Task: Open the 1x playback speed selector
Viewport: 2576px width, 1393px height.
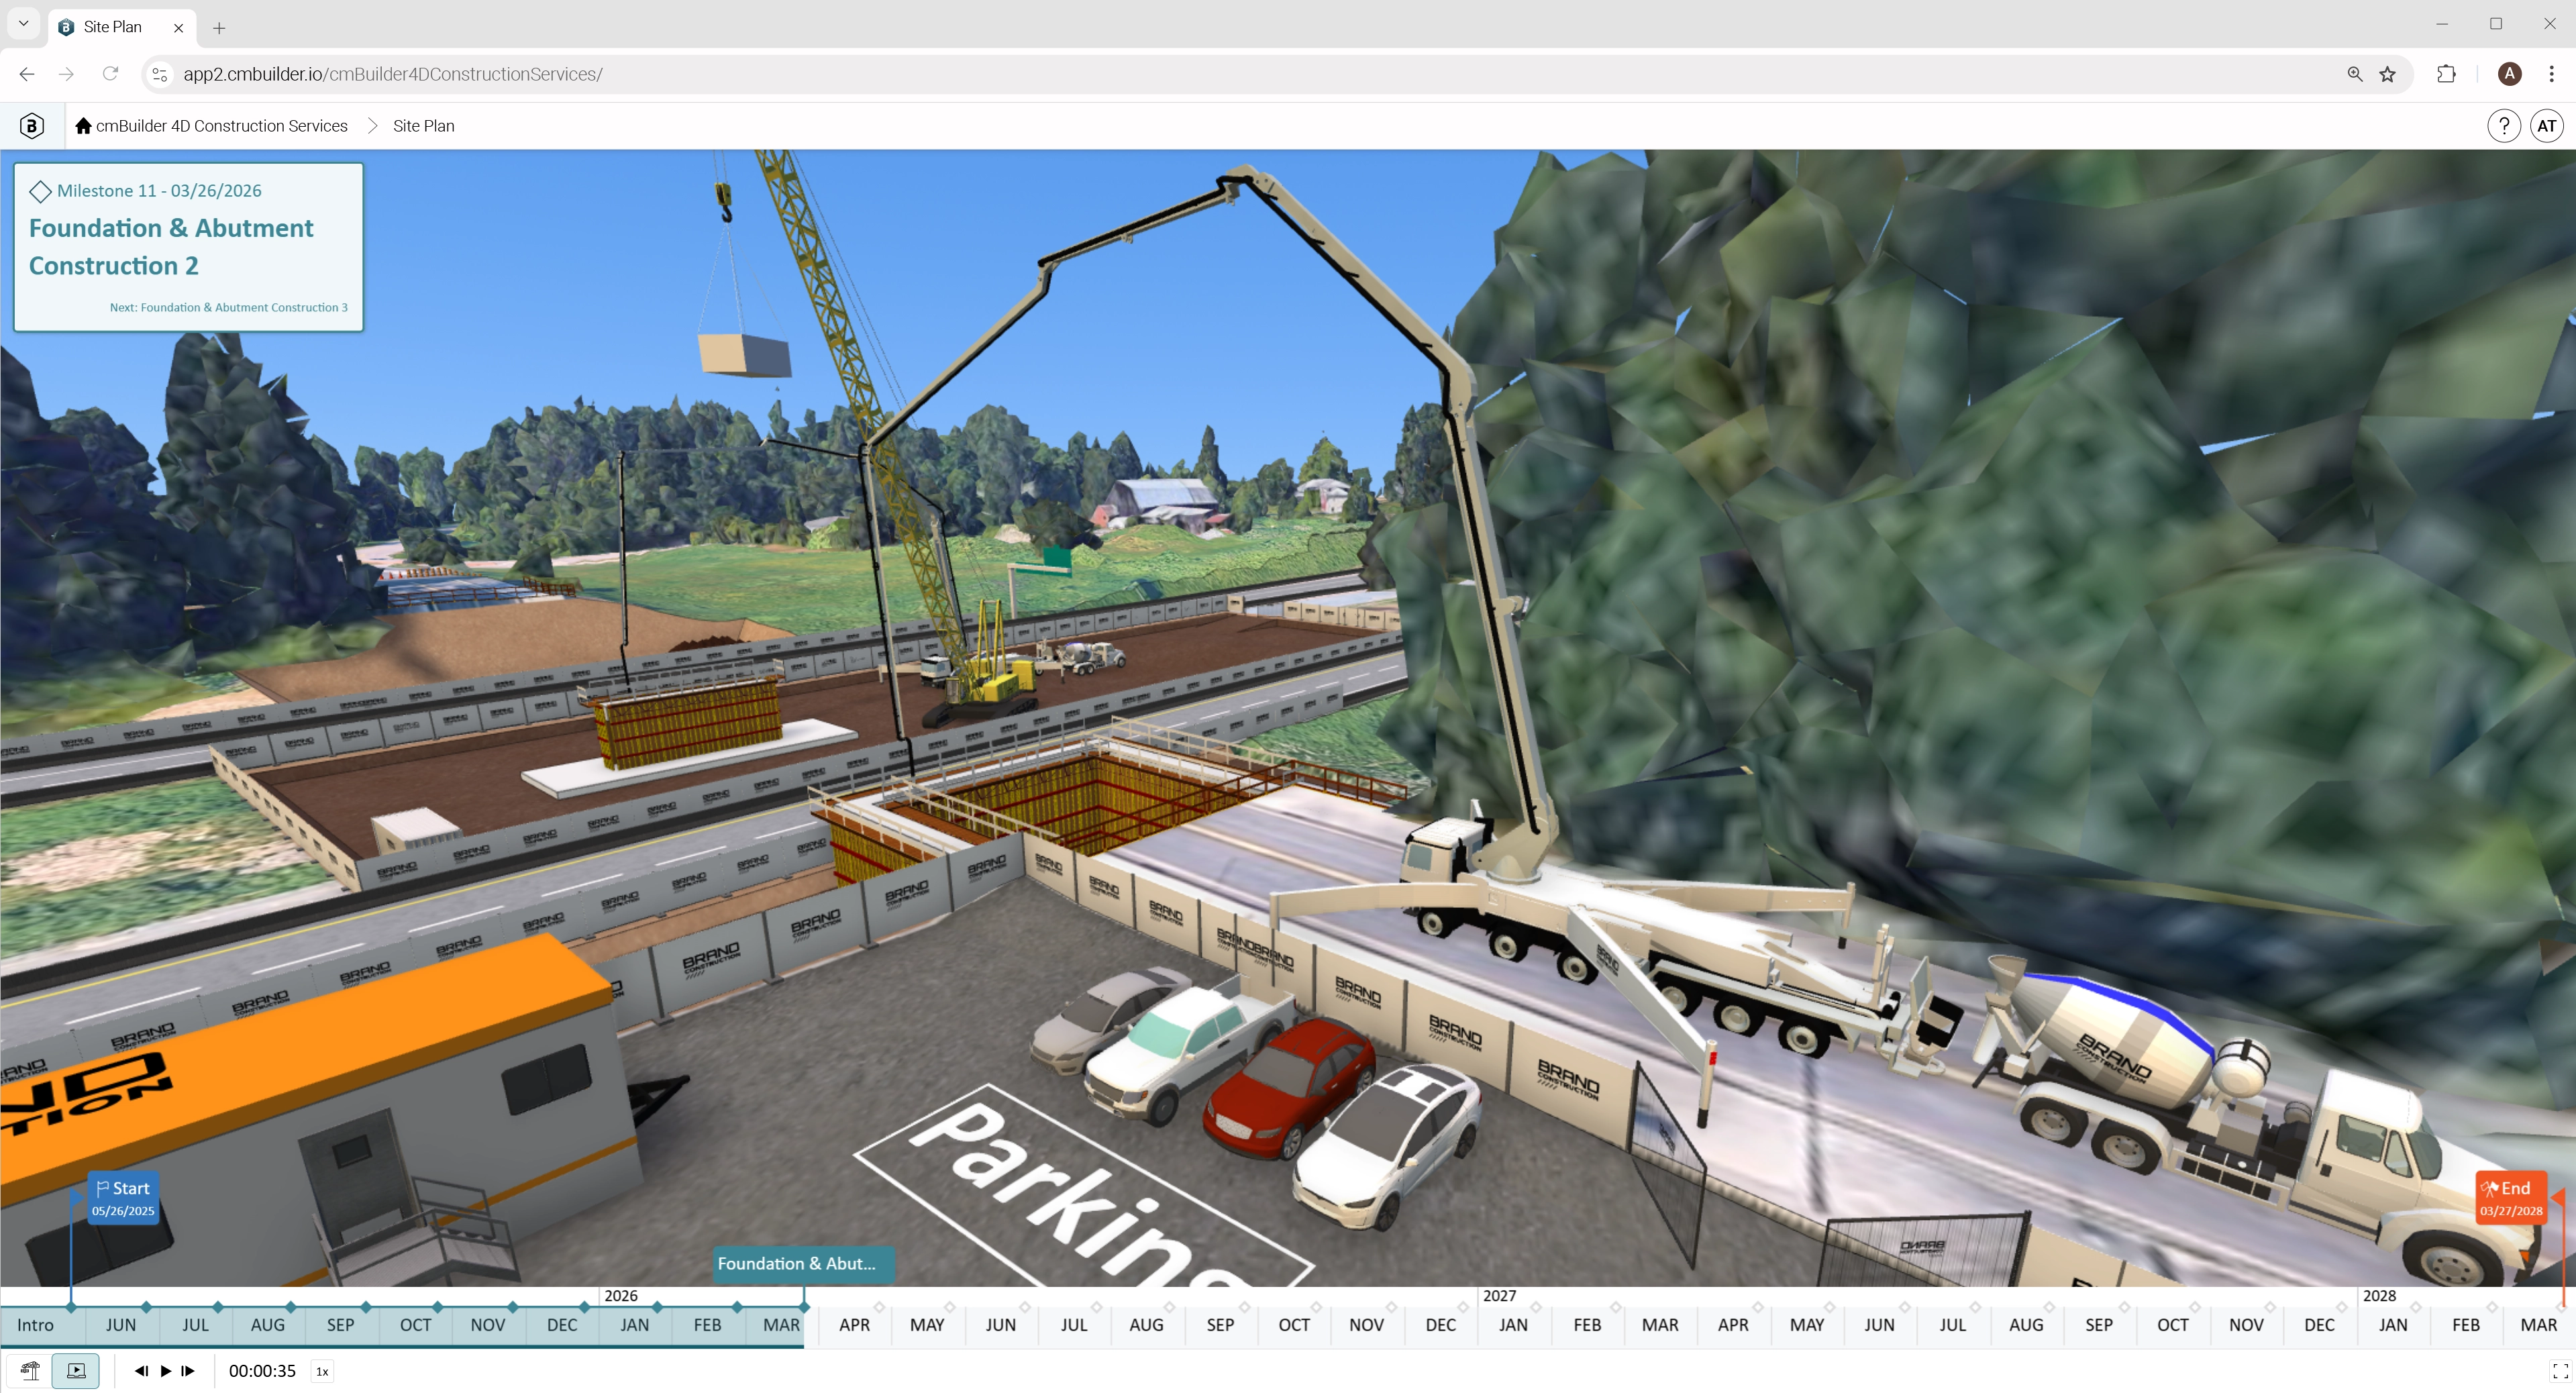Action: pos(322,1372)
